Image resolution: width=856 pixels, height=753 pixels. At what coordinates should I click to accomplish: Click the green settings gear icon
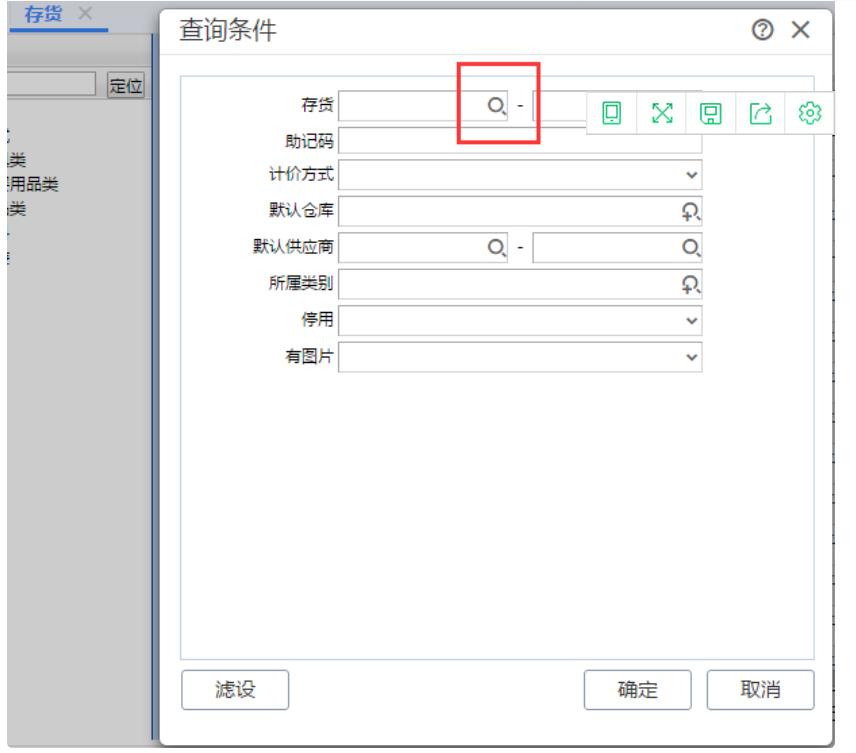pyautogui.click(x=811, y=113)
